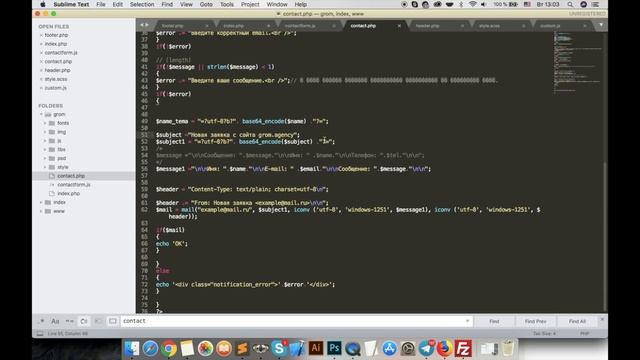
Task: Click the Find All button
Action: point(577,322)
